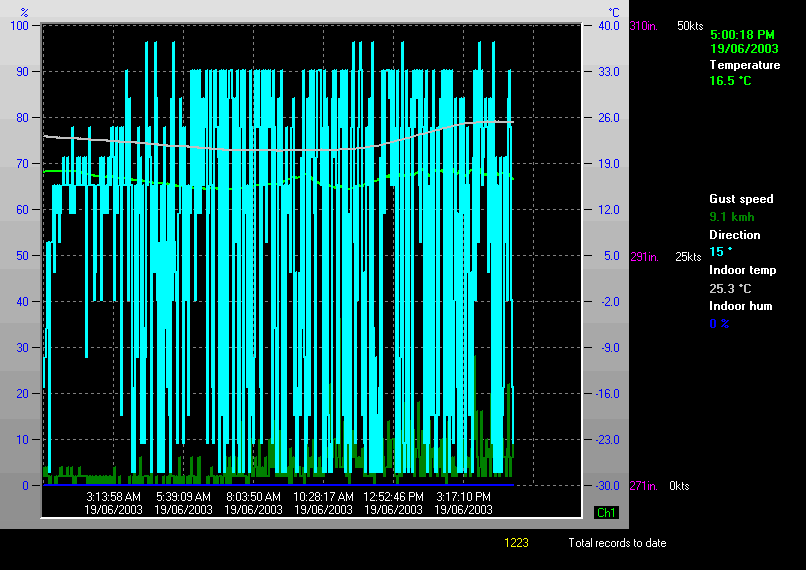806x570 pixels.
Task: Select the 9.1 kmh gust value
Action: (x=732, y=216)
